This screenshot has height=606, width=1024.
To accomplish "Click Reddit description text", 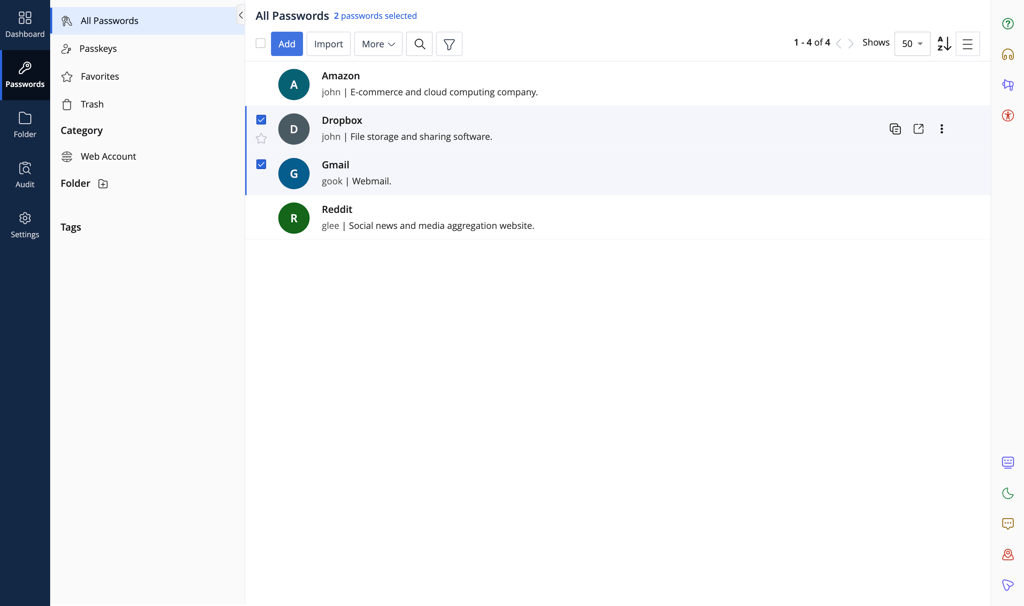I will (441, 226).
